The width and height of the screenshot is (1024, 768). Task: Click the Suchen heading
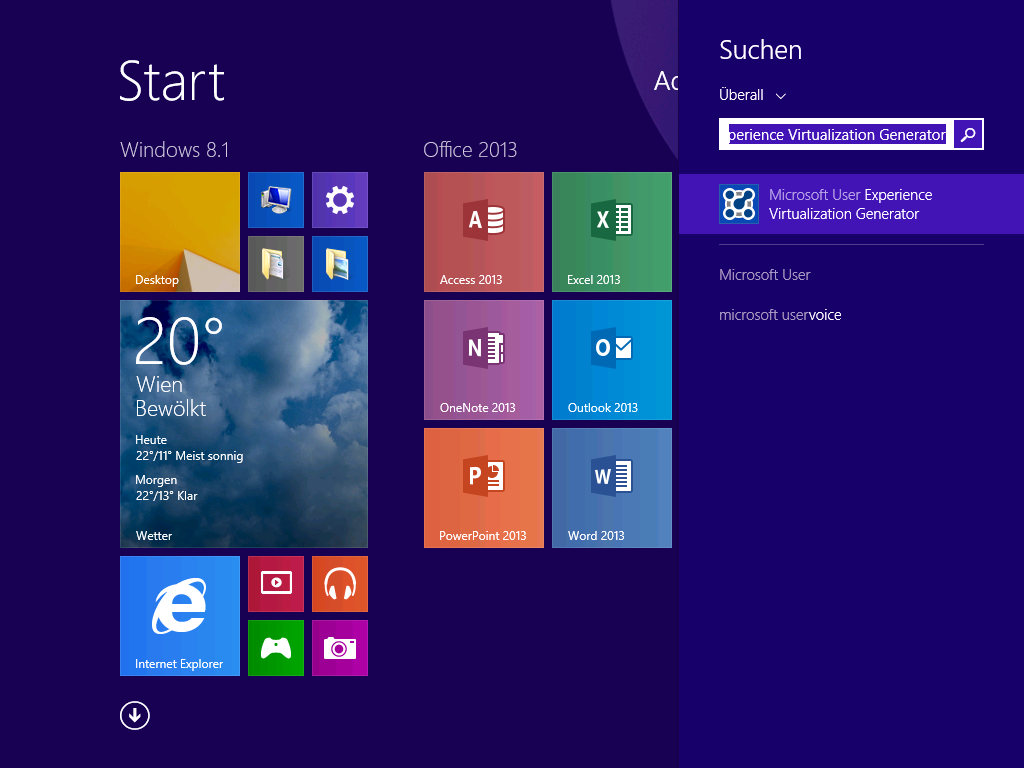pyautogui.click(x=760, y=50)
